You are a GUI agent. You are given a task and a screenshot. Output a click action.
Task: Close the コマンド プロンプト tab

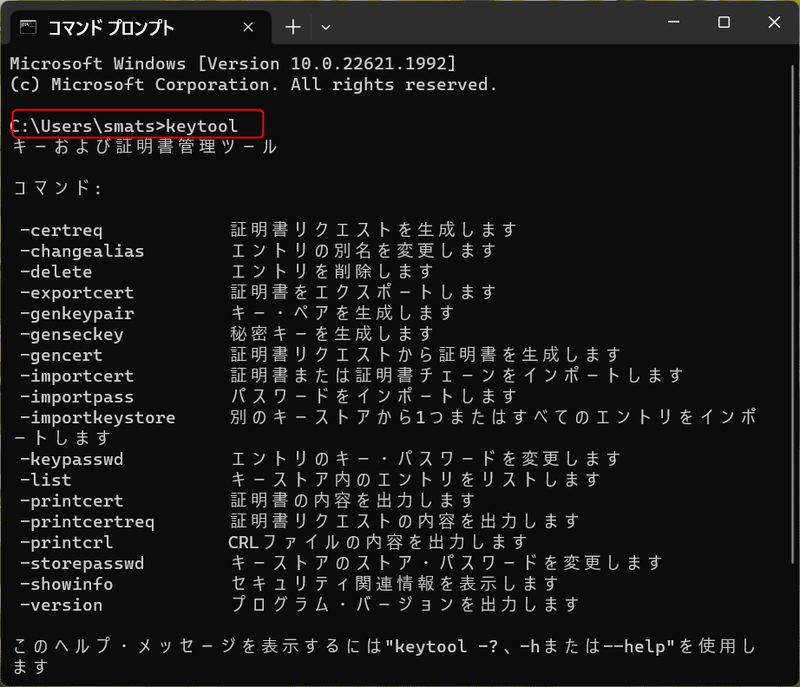click(x=247, y=27)
